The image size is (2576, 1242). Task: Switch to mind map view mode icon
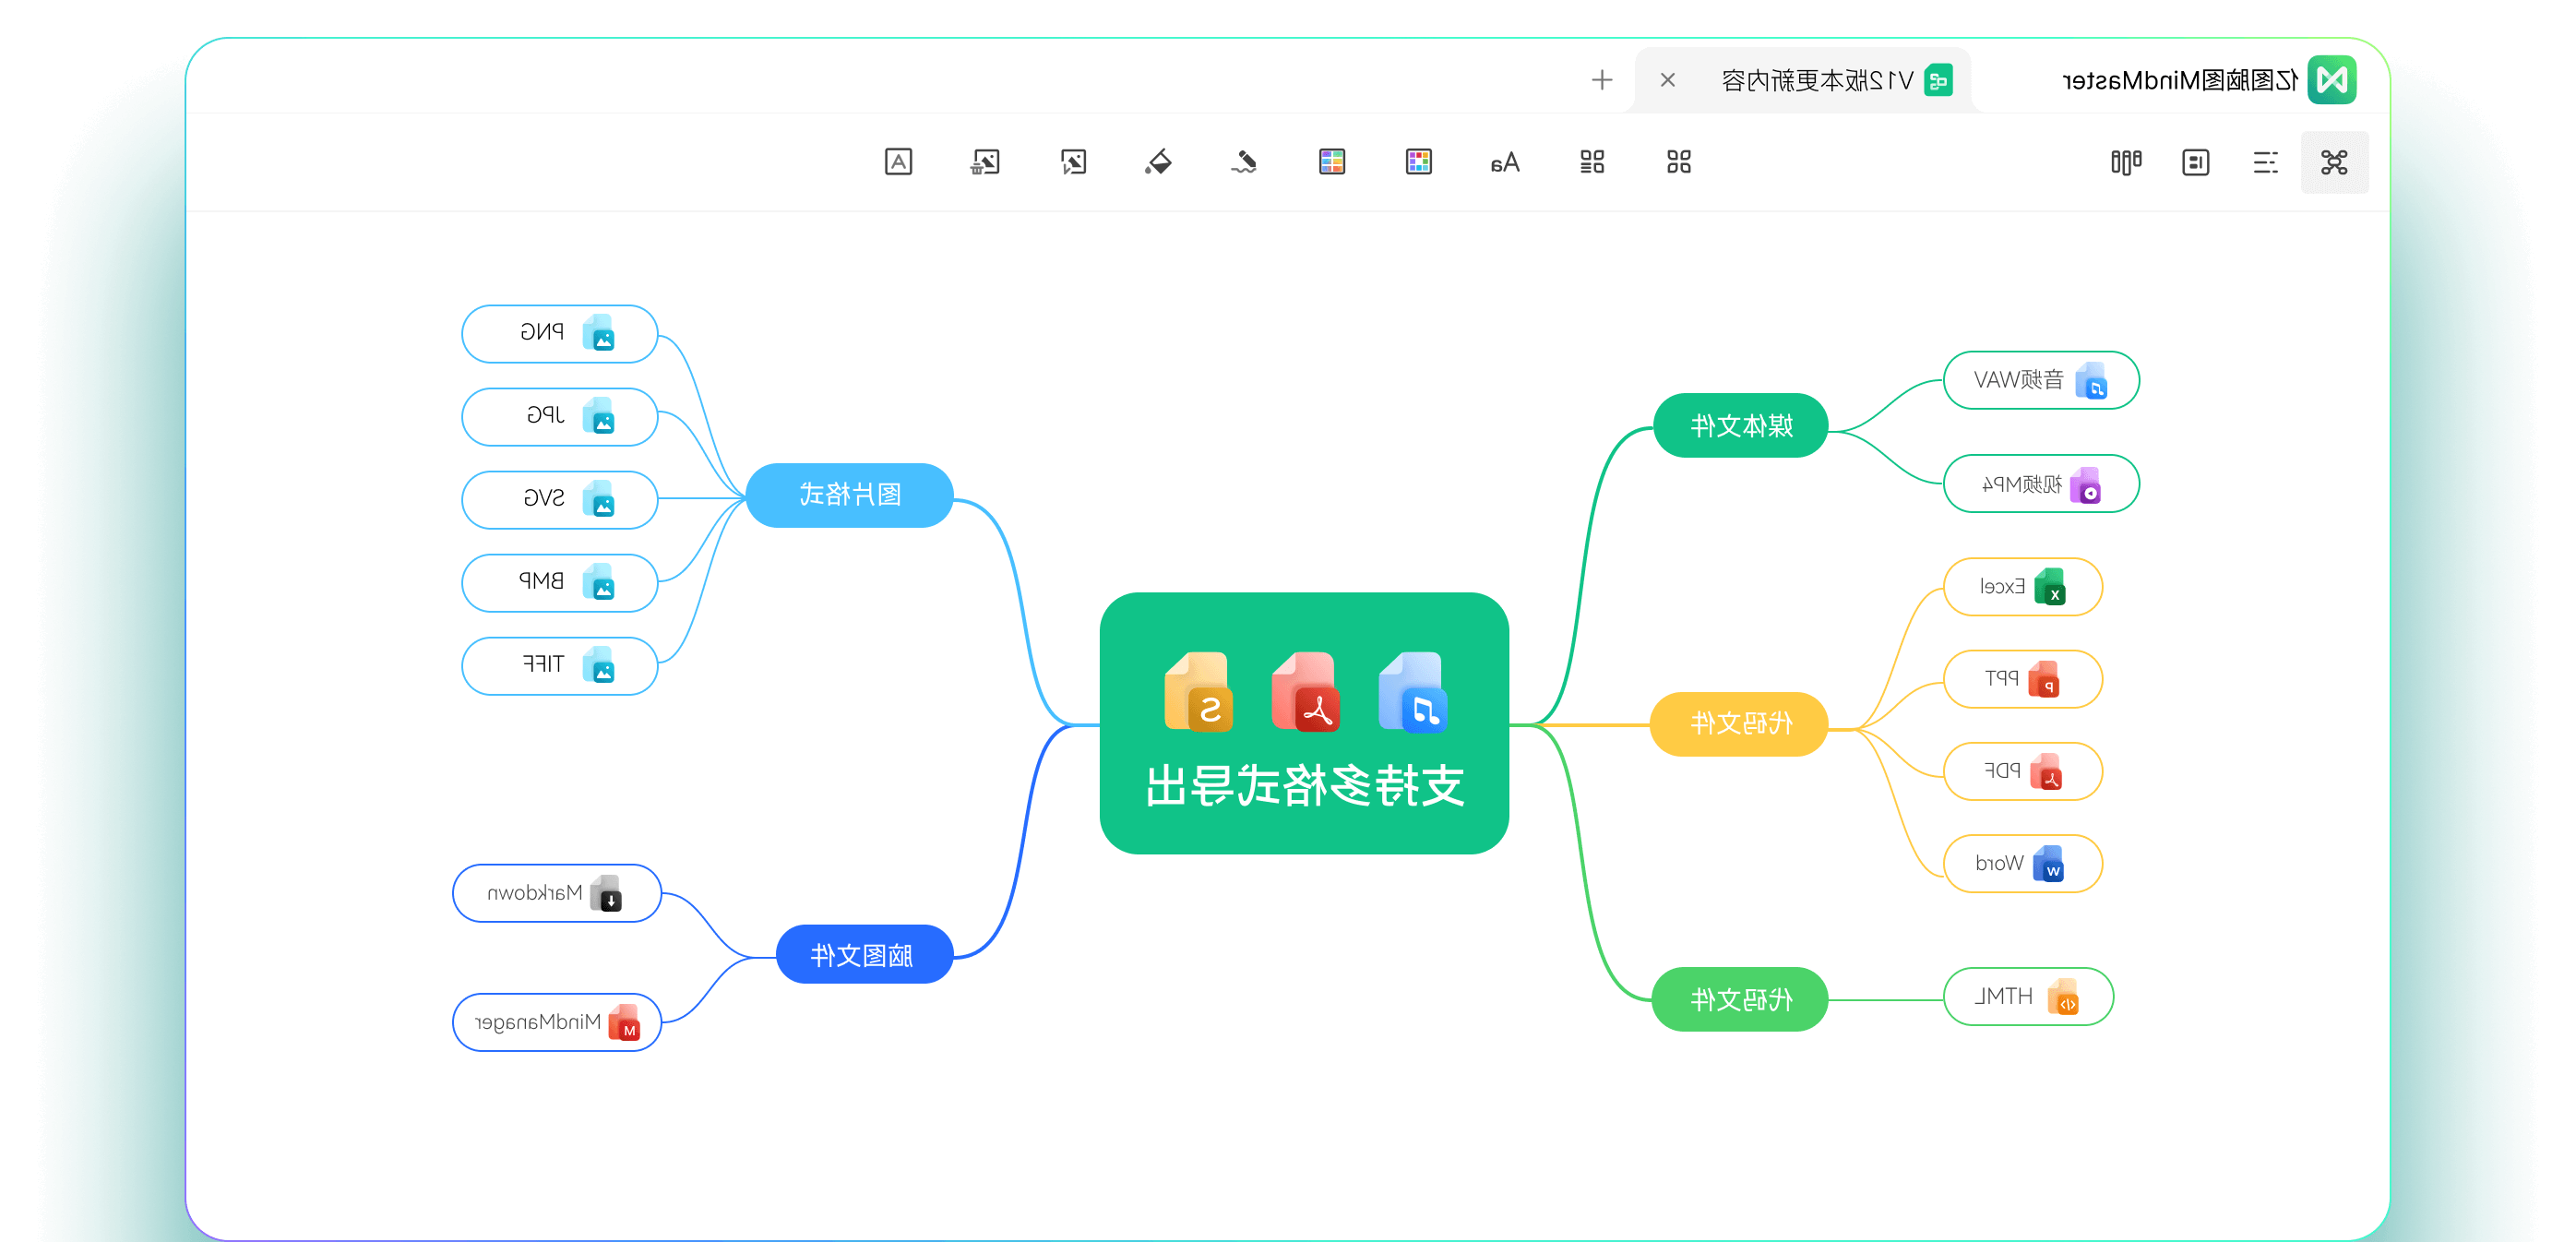(2333, 162)
